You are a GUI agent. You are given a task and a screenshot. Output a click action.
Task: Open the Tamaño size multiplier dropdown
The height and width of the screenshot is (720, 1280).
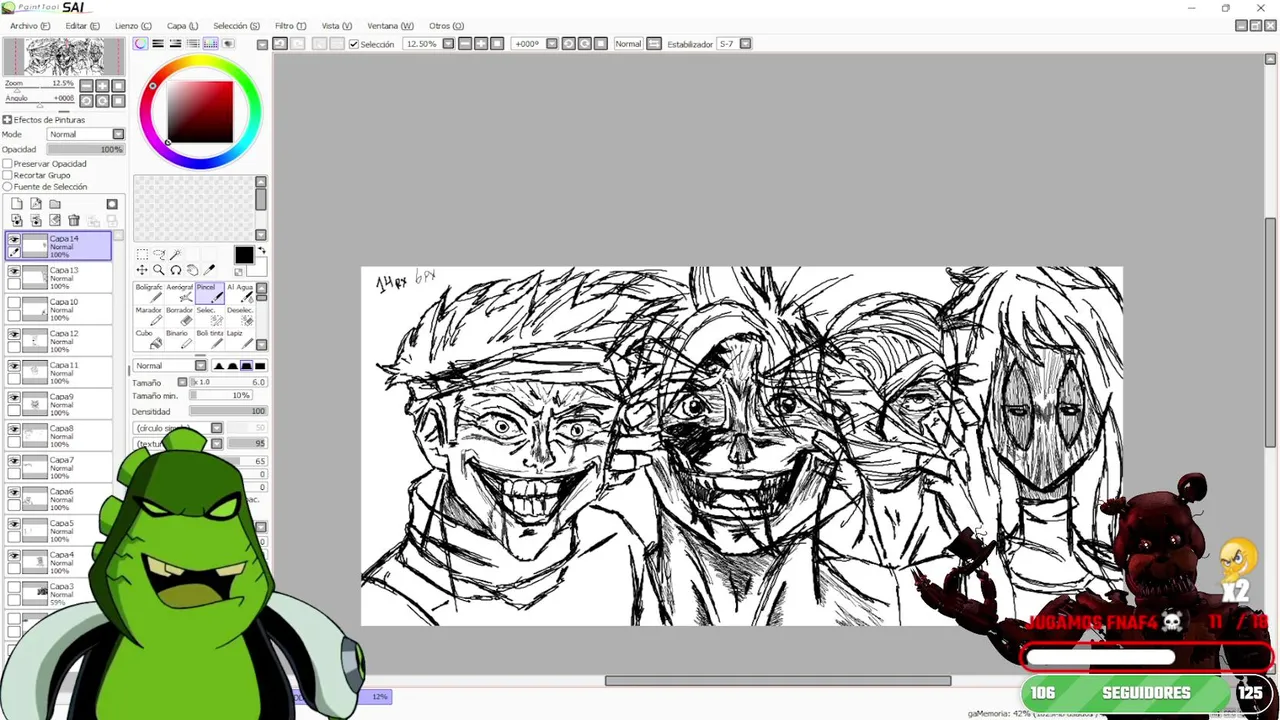[182, 382]
